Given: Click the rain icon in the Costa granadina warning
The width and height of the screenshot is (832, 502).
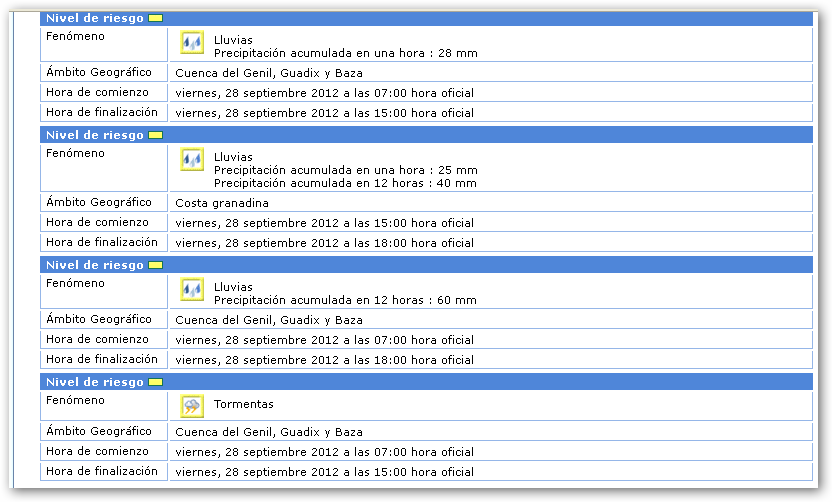Looking at the screenshot, I should 191,159.
